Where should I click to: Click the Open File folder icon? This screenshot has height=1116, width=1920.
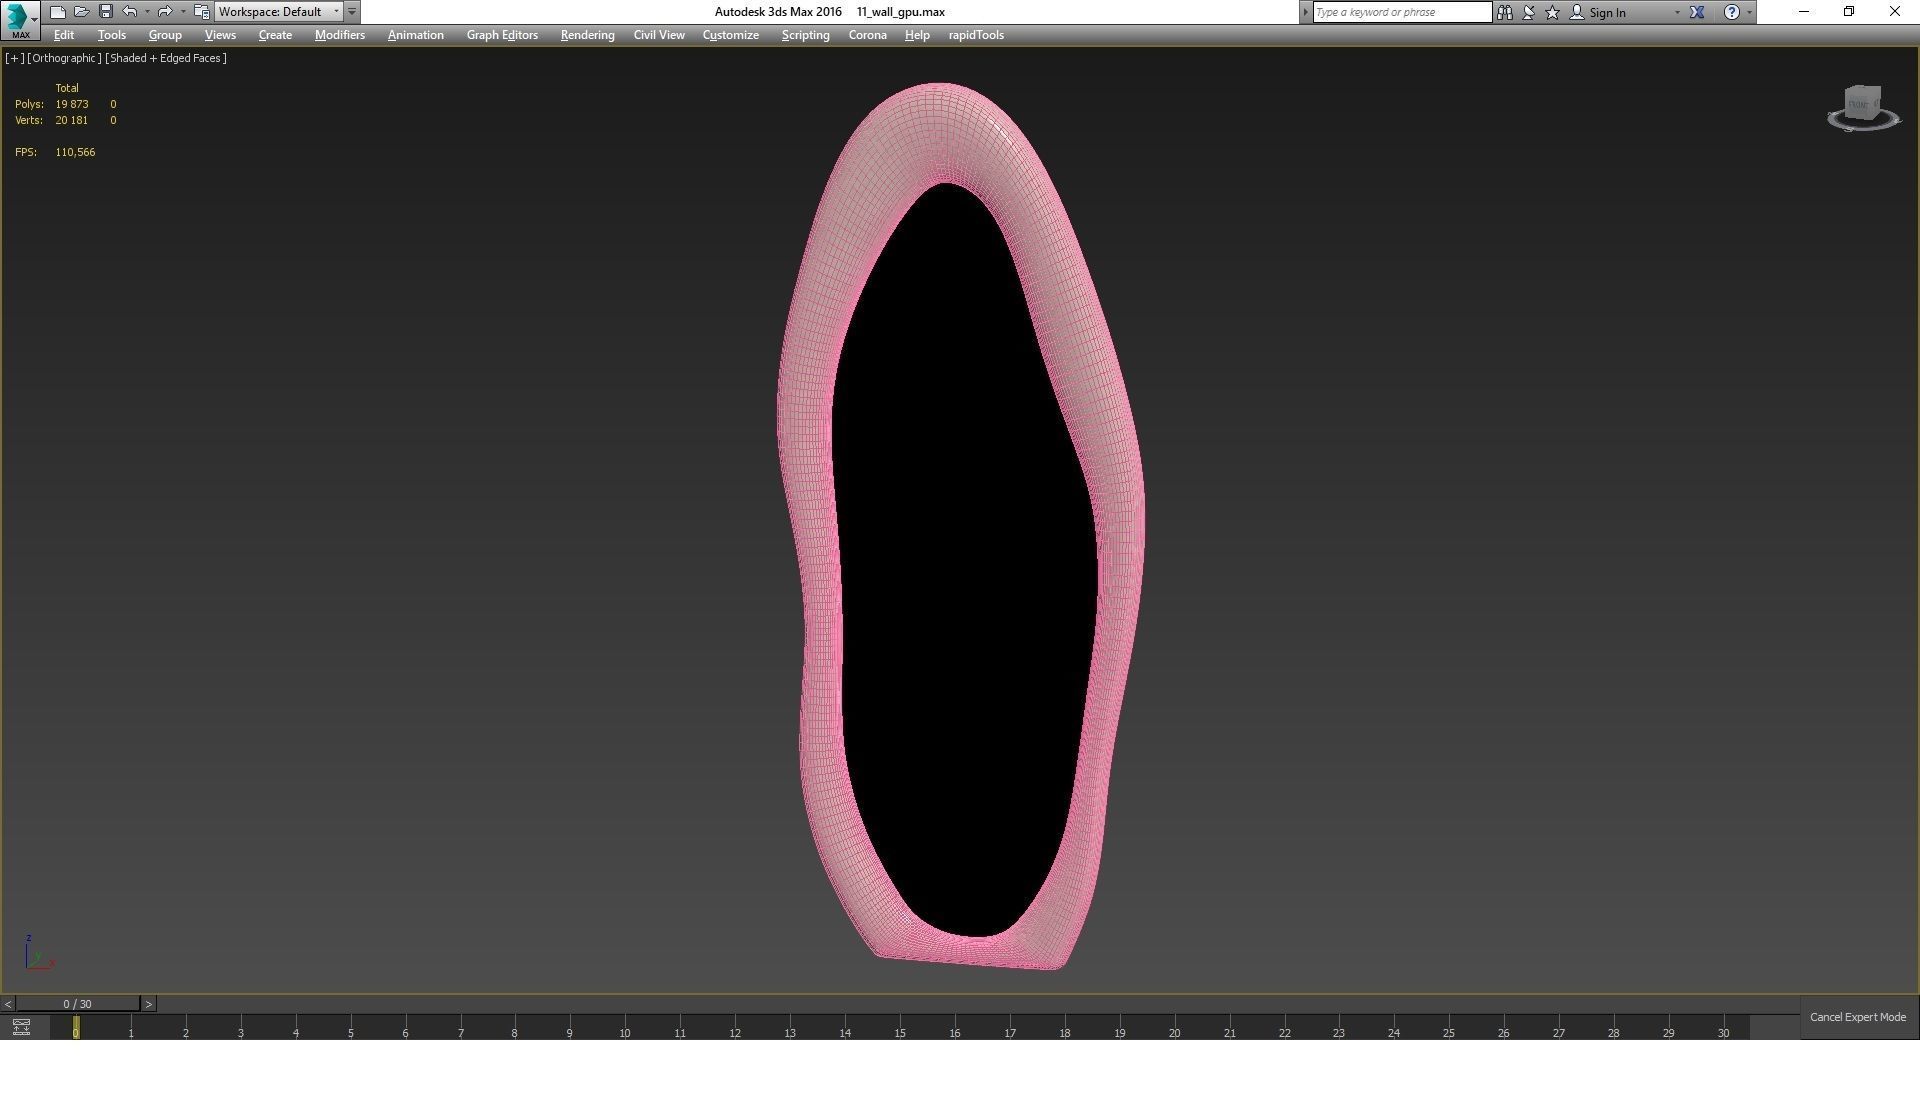[x=81, y=12]
